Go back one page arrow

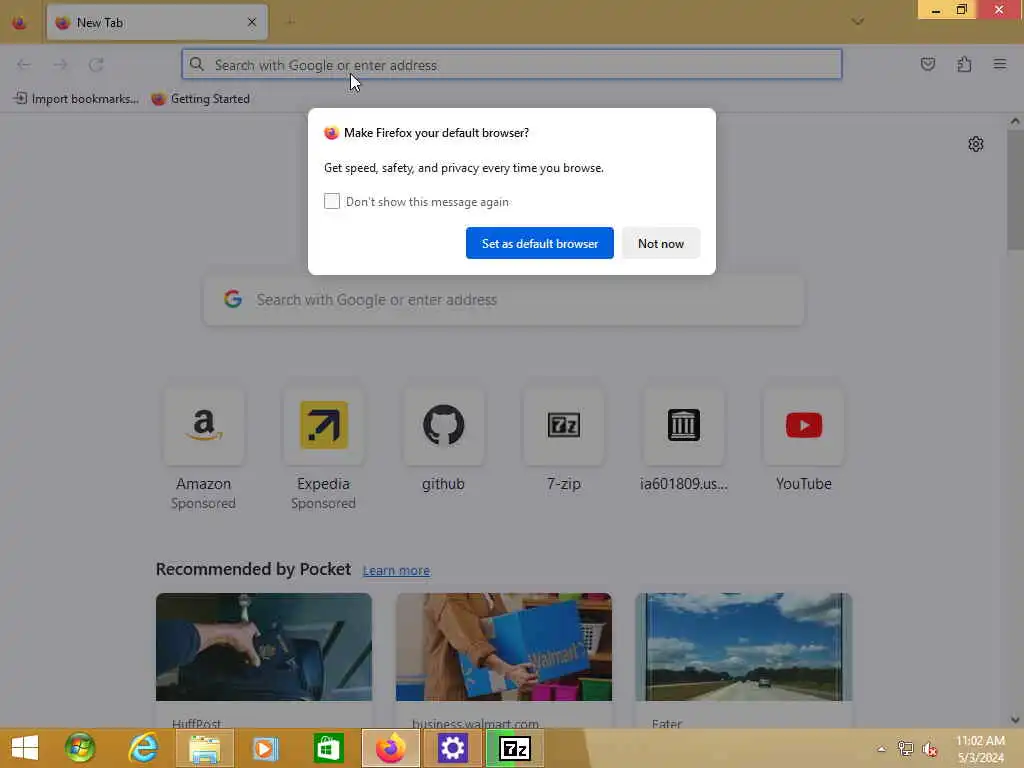pos(24,65)
